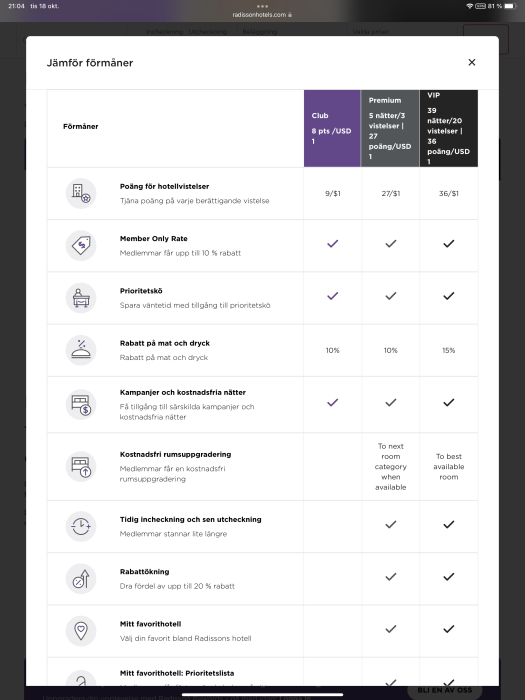525x700 pixels.
Task: Click the VIP 15% food discount value
Action: point(449,350)
